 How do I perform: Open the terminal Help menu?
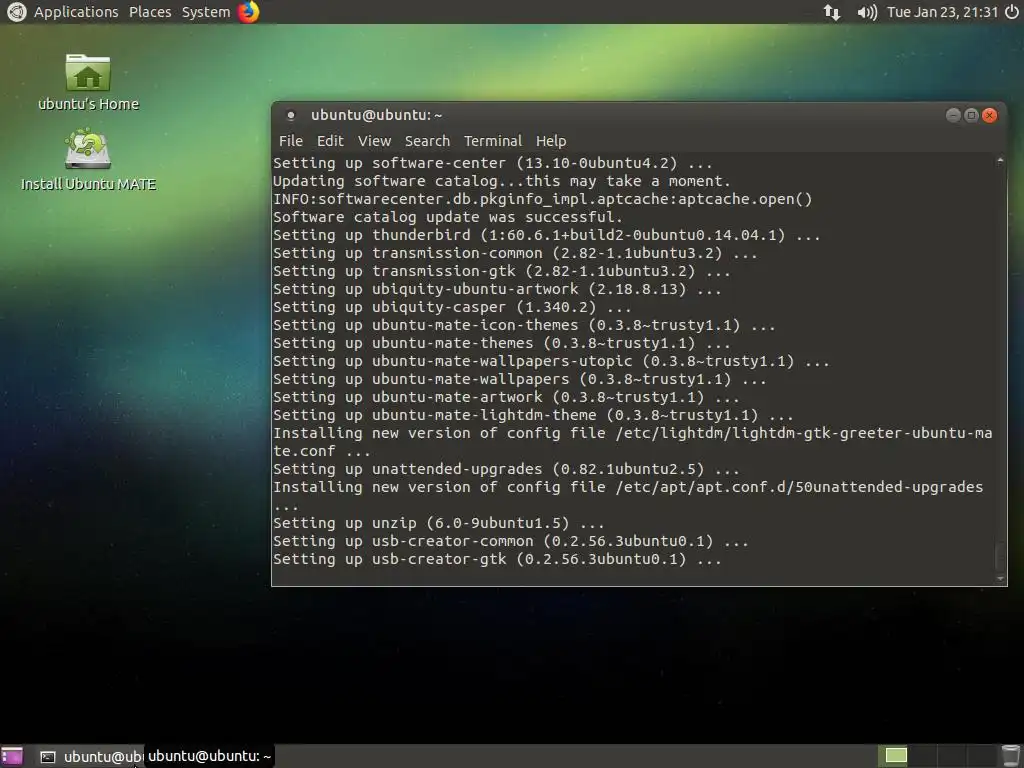click(x=551, y=141)
